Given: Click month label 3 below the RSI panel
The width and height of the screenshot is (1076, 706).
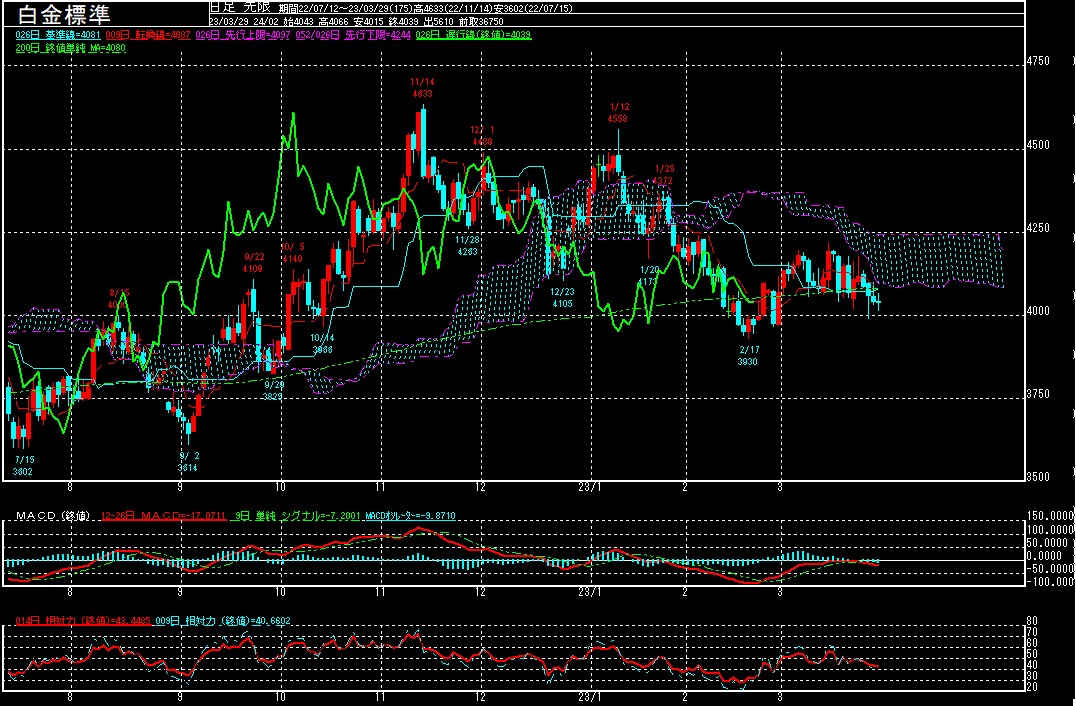Looking at the screenshot, I should [x=780, y=696].
